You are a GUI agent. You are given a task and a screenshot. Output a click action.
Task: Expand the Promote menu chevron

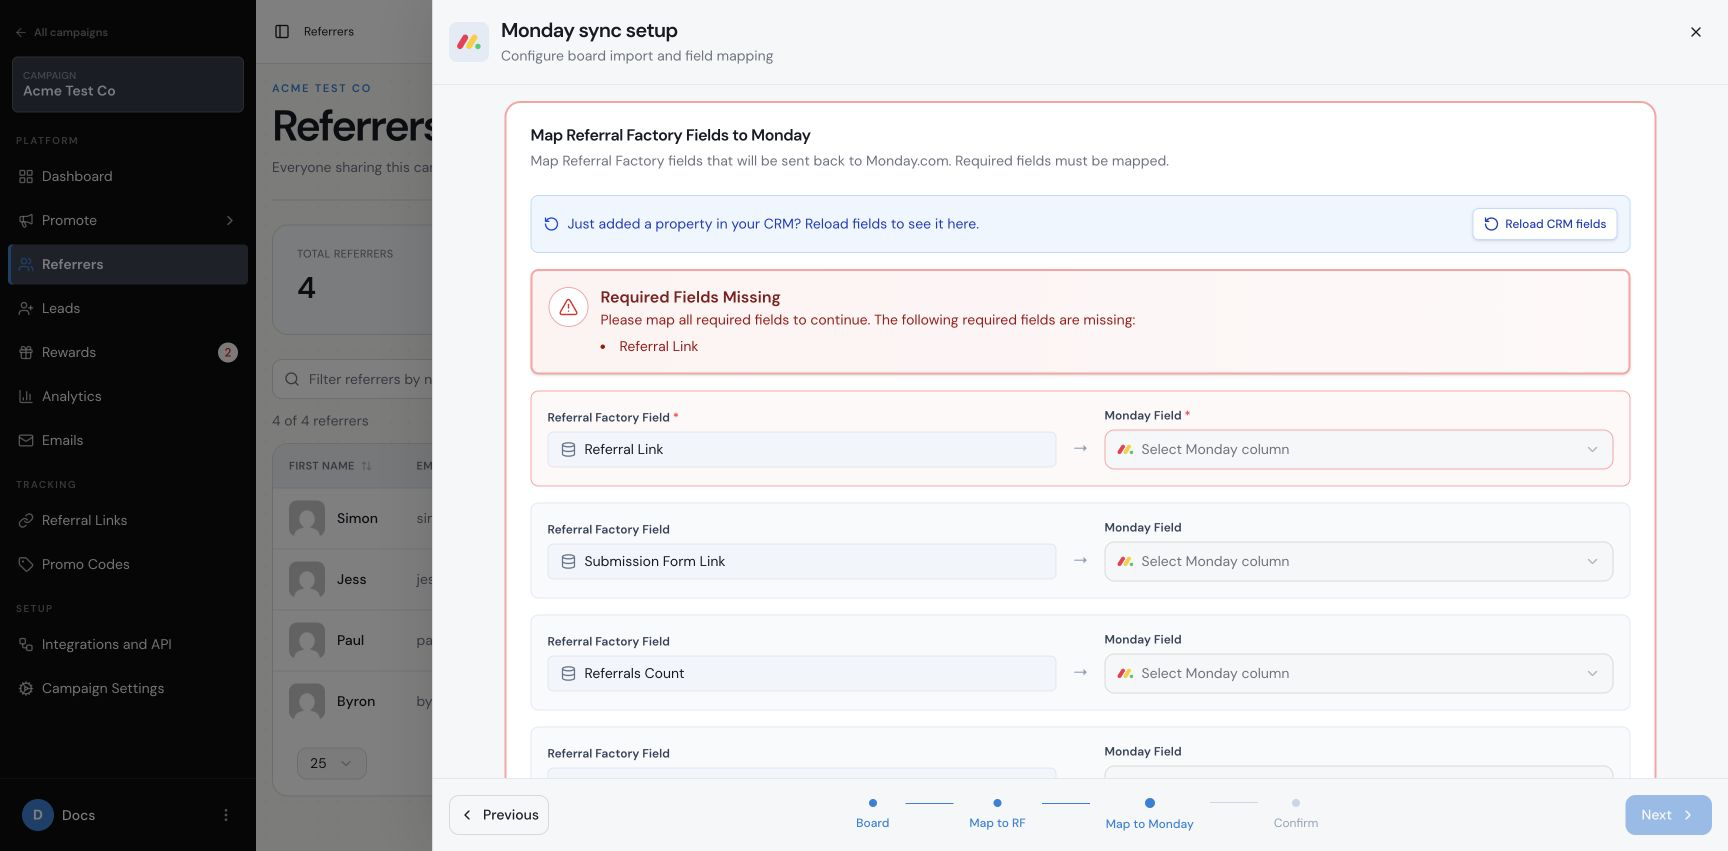pos(230,220)
